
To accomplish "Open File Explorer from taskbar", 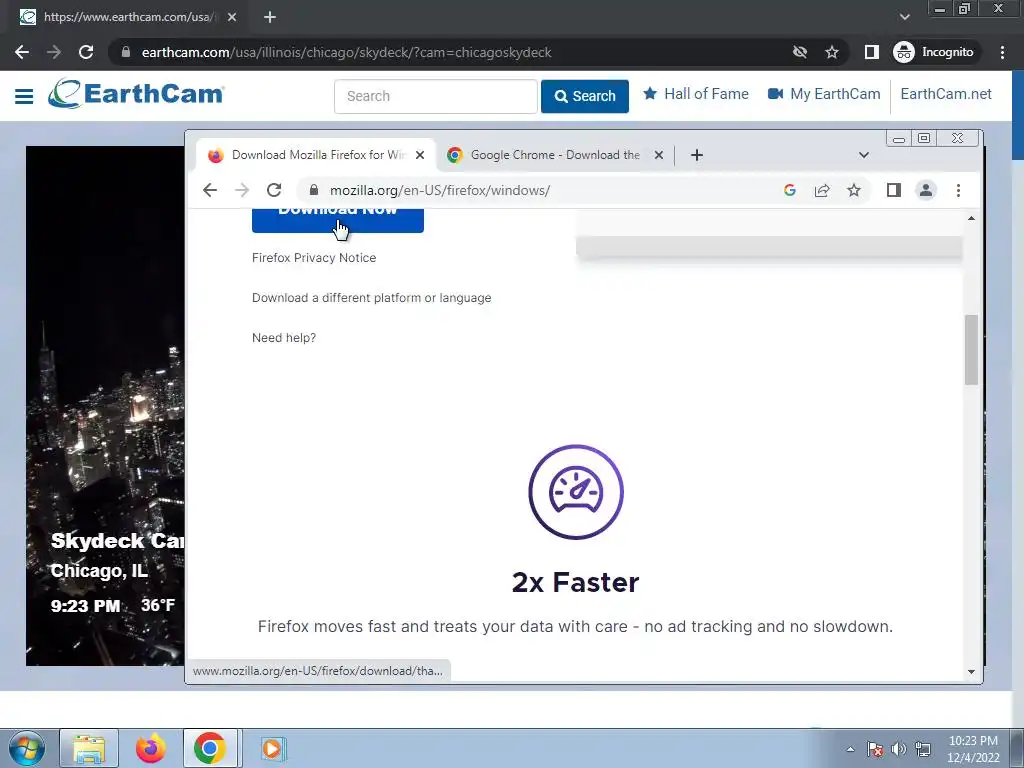I will [x=89, y=748].
